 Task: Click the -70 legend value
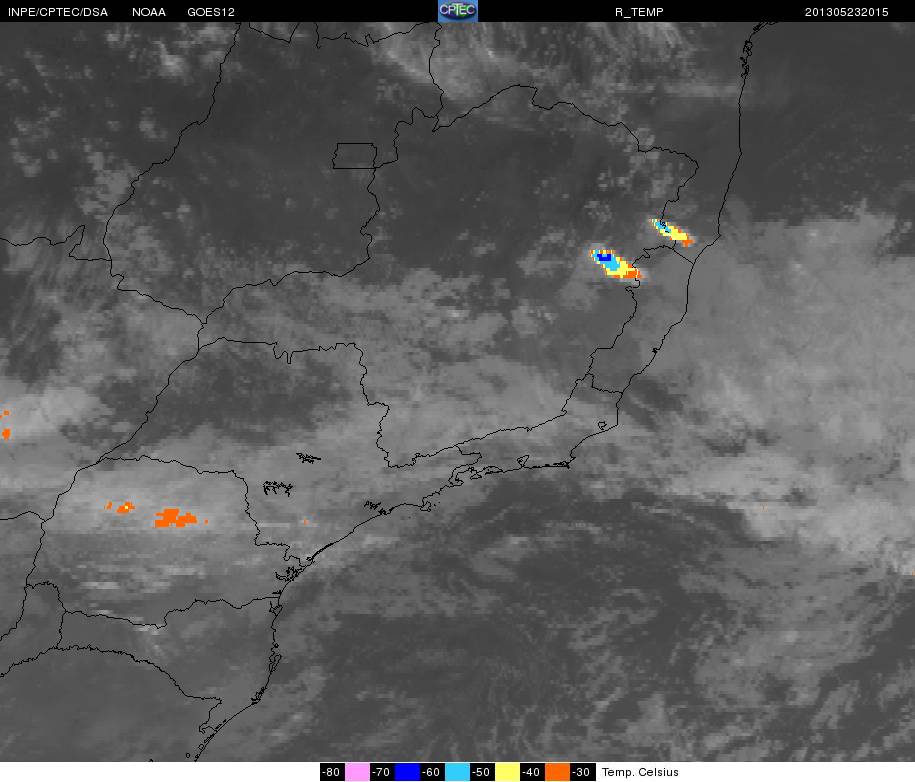click(382, 772)
